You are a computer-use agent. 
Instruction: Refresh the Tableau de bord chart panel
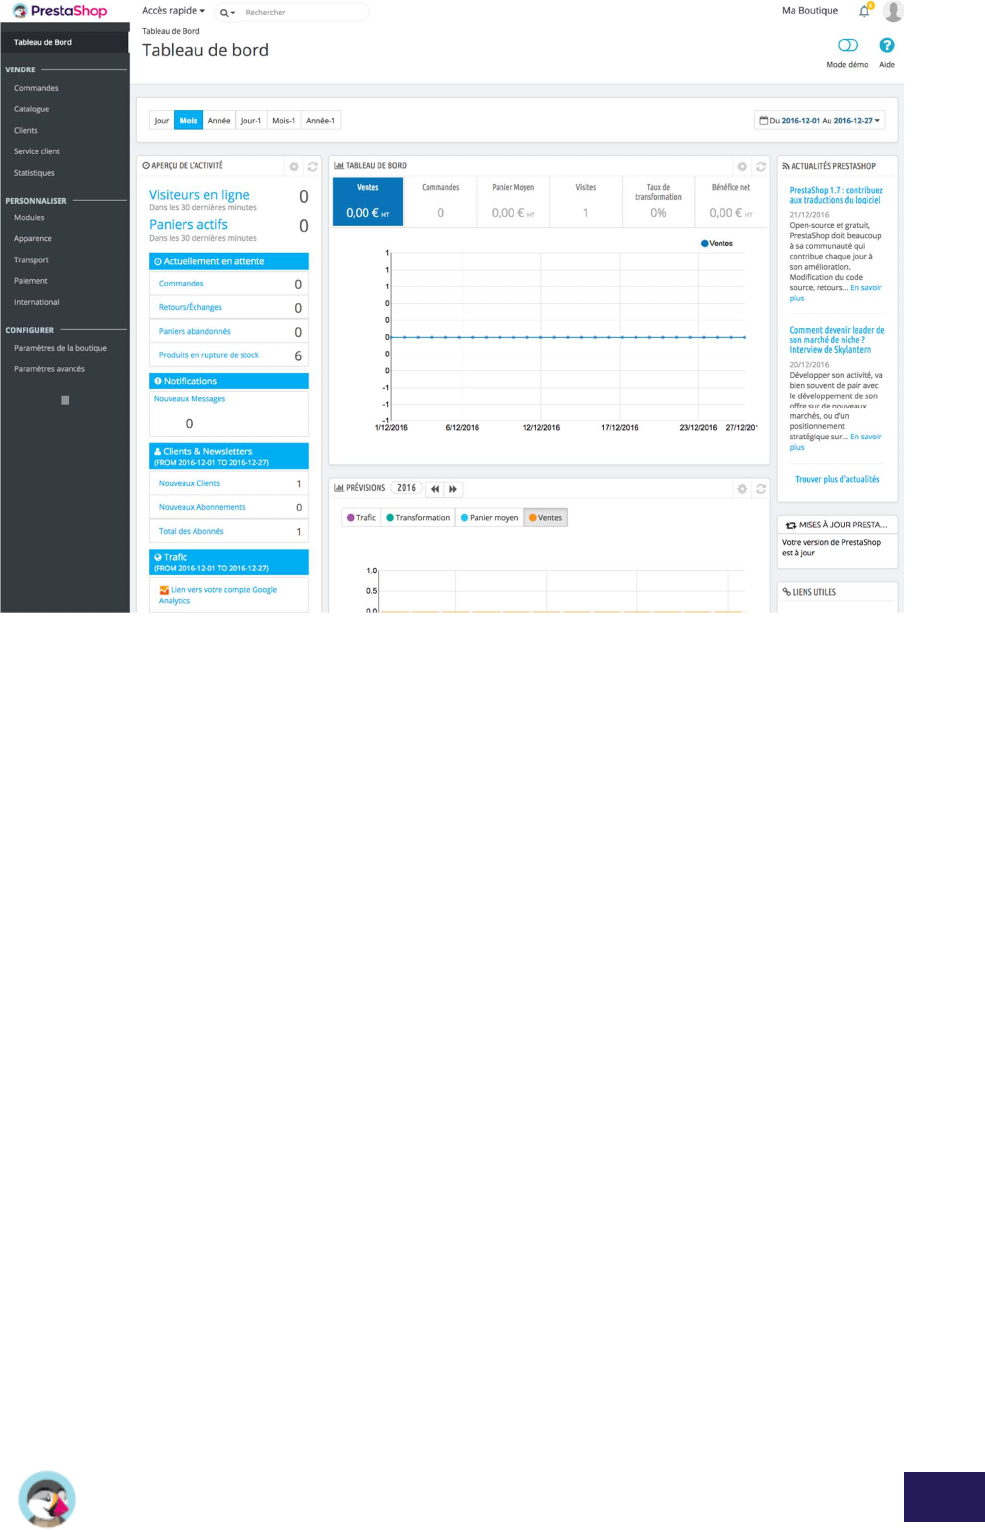click(761, 167)
